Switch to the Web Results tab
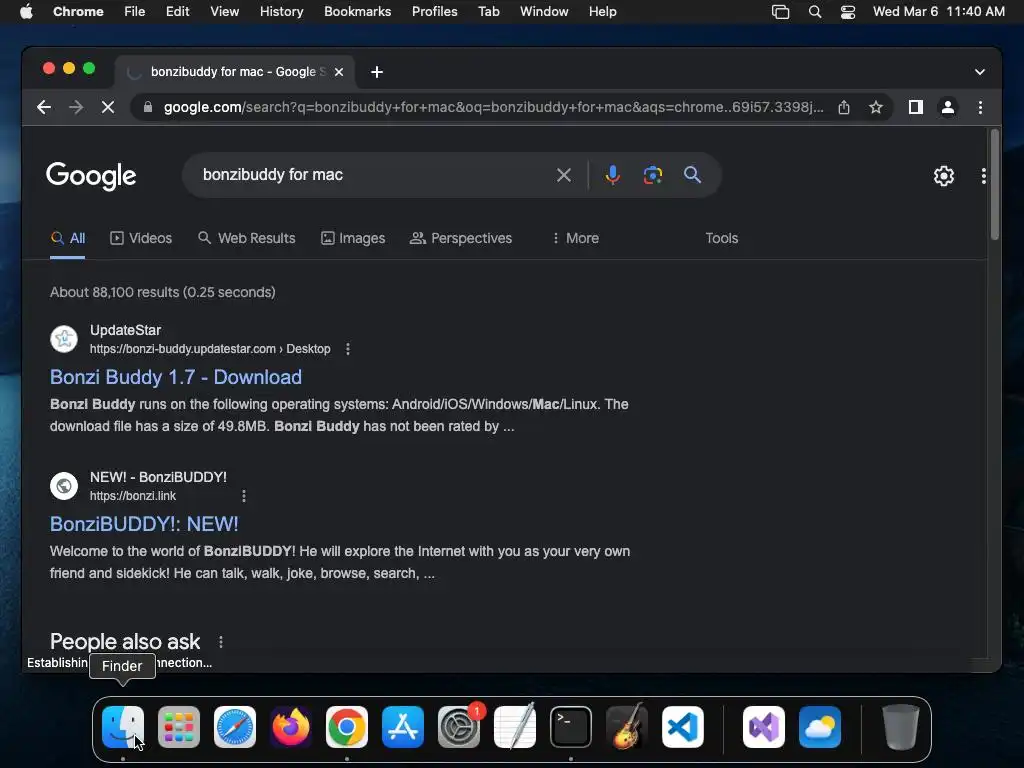The width and height of the screenshot is (1024, 768). pos(247,238)
